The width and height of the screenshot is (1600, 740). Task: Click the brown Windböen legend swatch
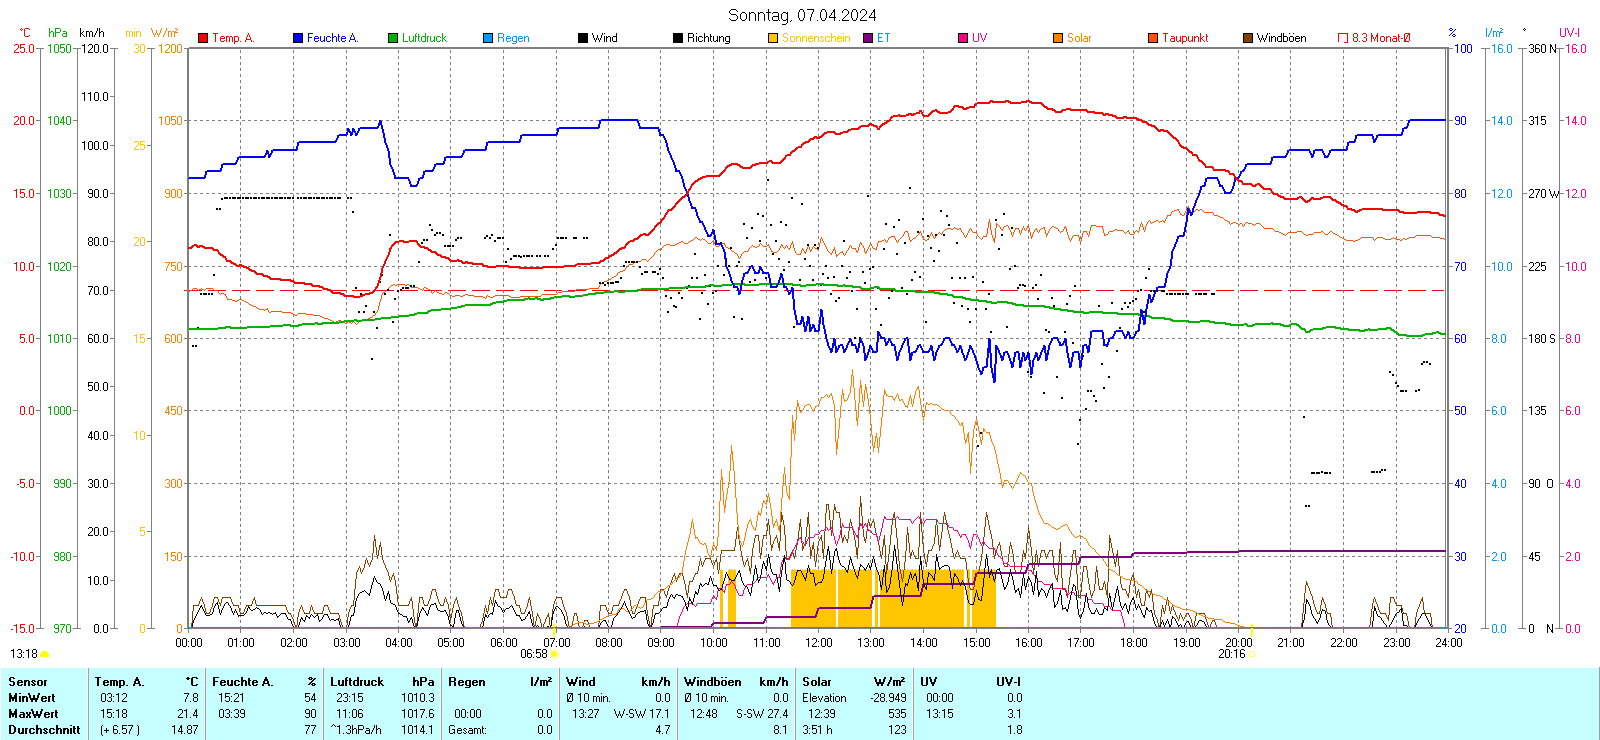coord(1248,38)
